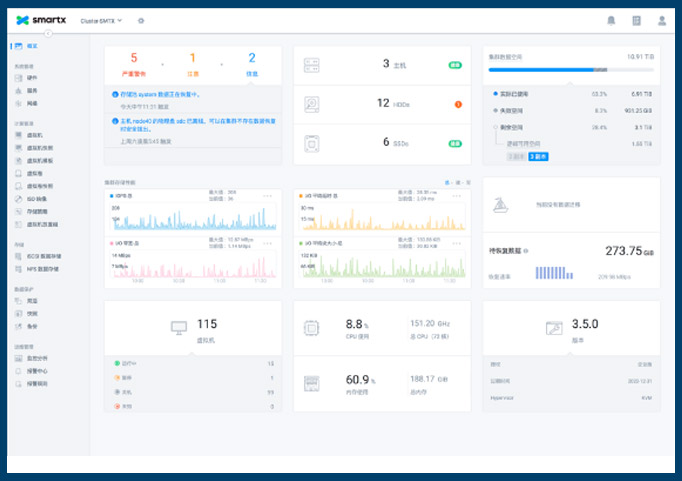The width and height of the screenshot is (682, 481).
Task: Click the smartx logo
Action: (x=41, y=20)
